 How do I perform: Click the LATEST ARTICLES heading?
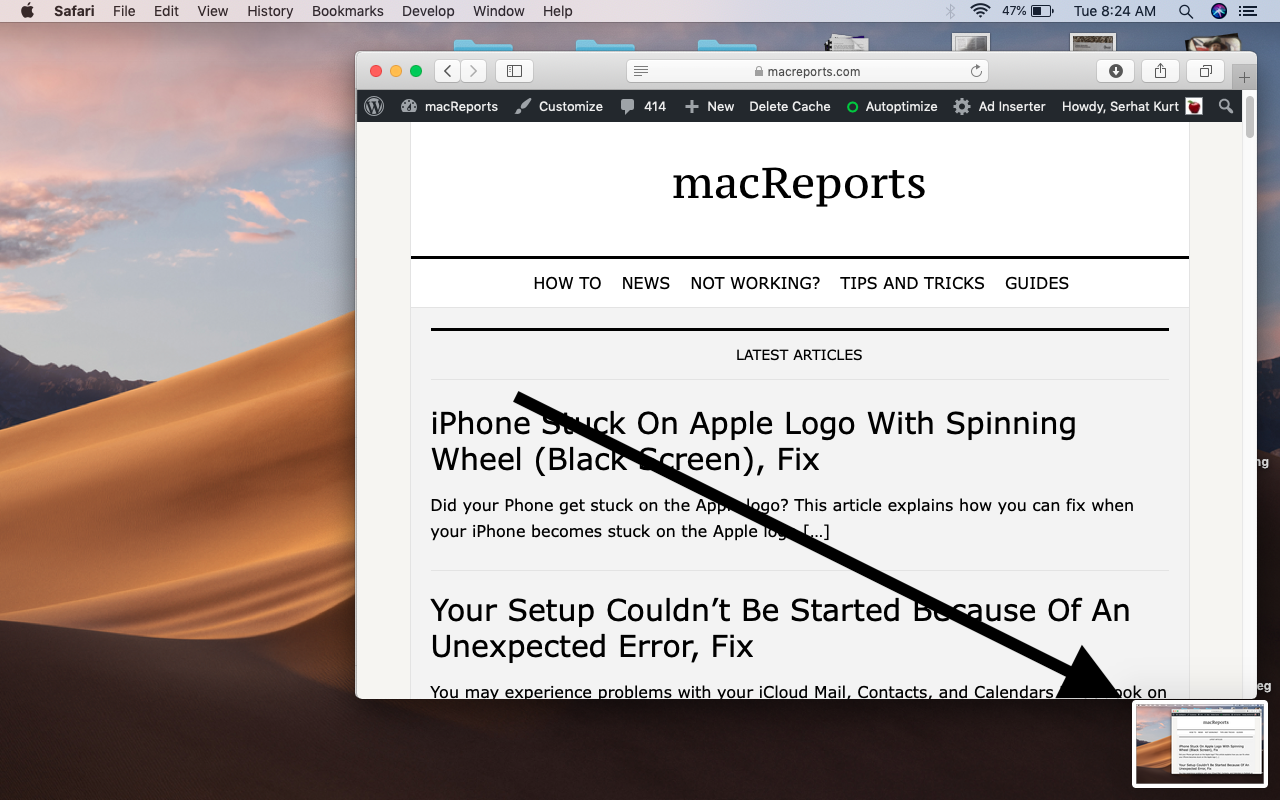(799, 355)
